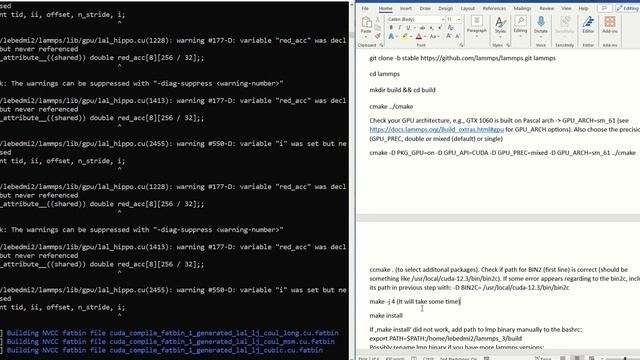Open Styles pane launcher
Viewport: 640px width, 360px height.
(508, 45)
